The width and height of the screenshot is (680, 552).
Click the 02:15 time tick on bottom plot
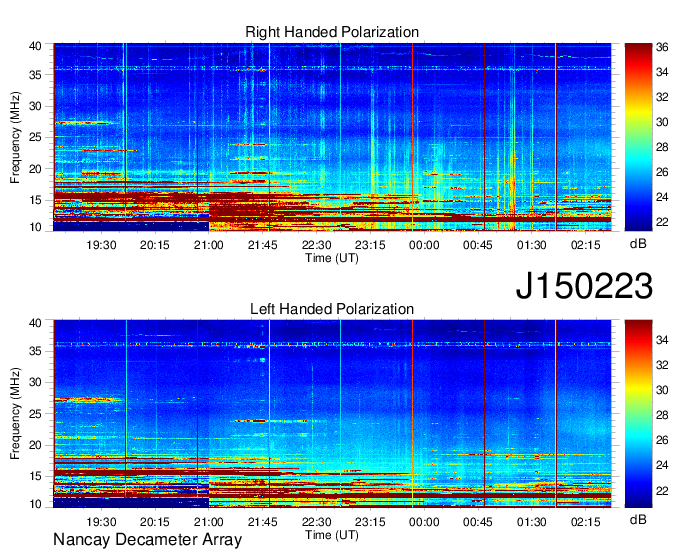586,522
